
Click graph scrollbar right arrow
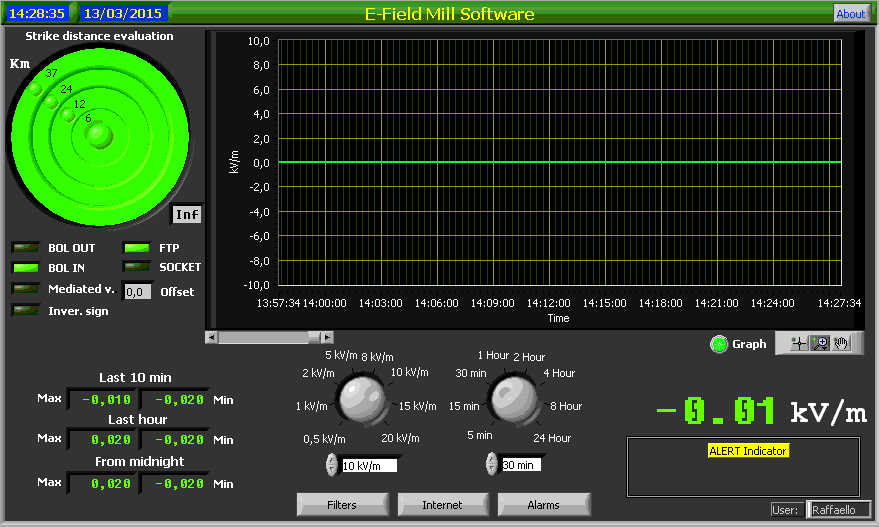tap(327, 337)
